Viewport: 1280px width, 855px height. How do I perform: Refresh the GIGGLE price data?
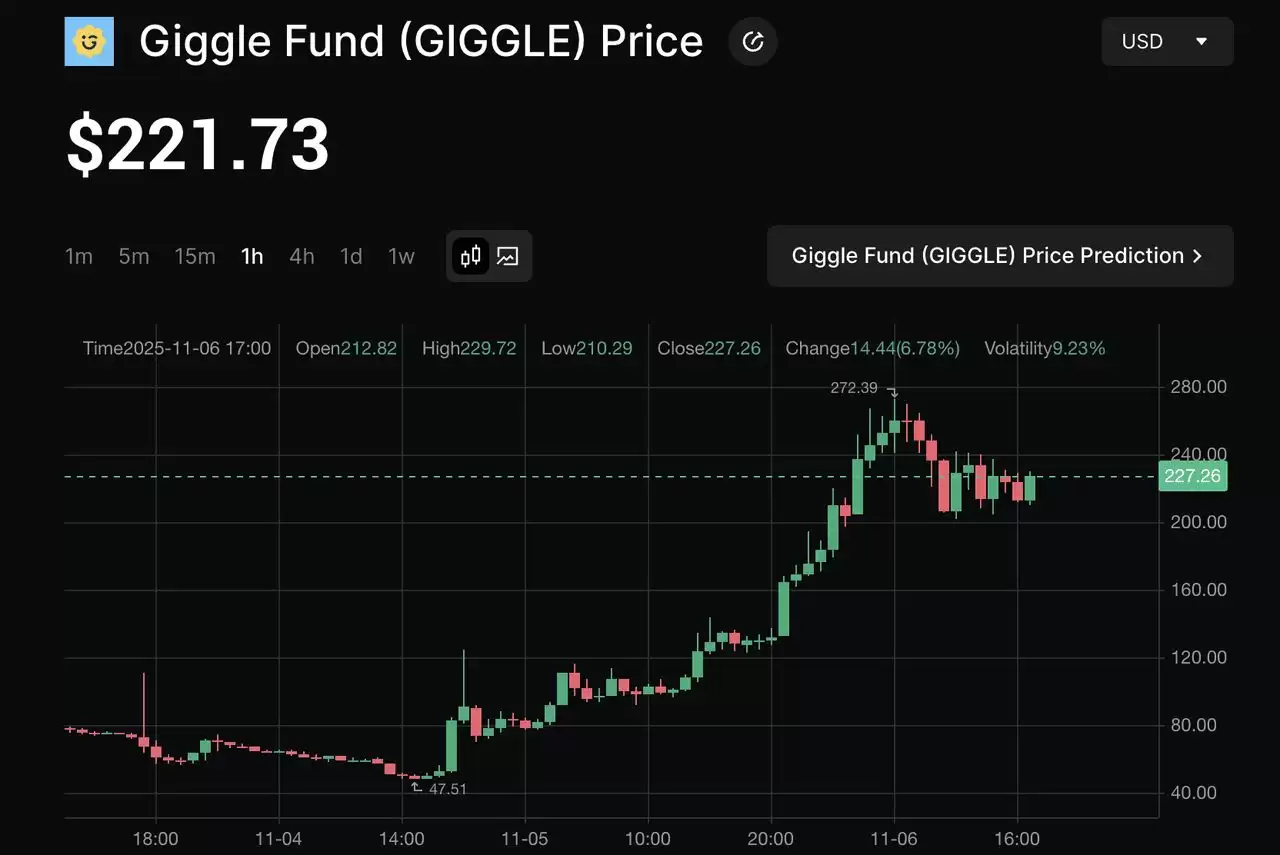(752, 41)
